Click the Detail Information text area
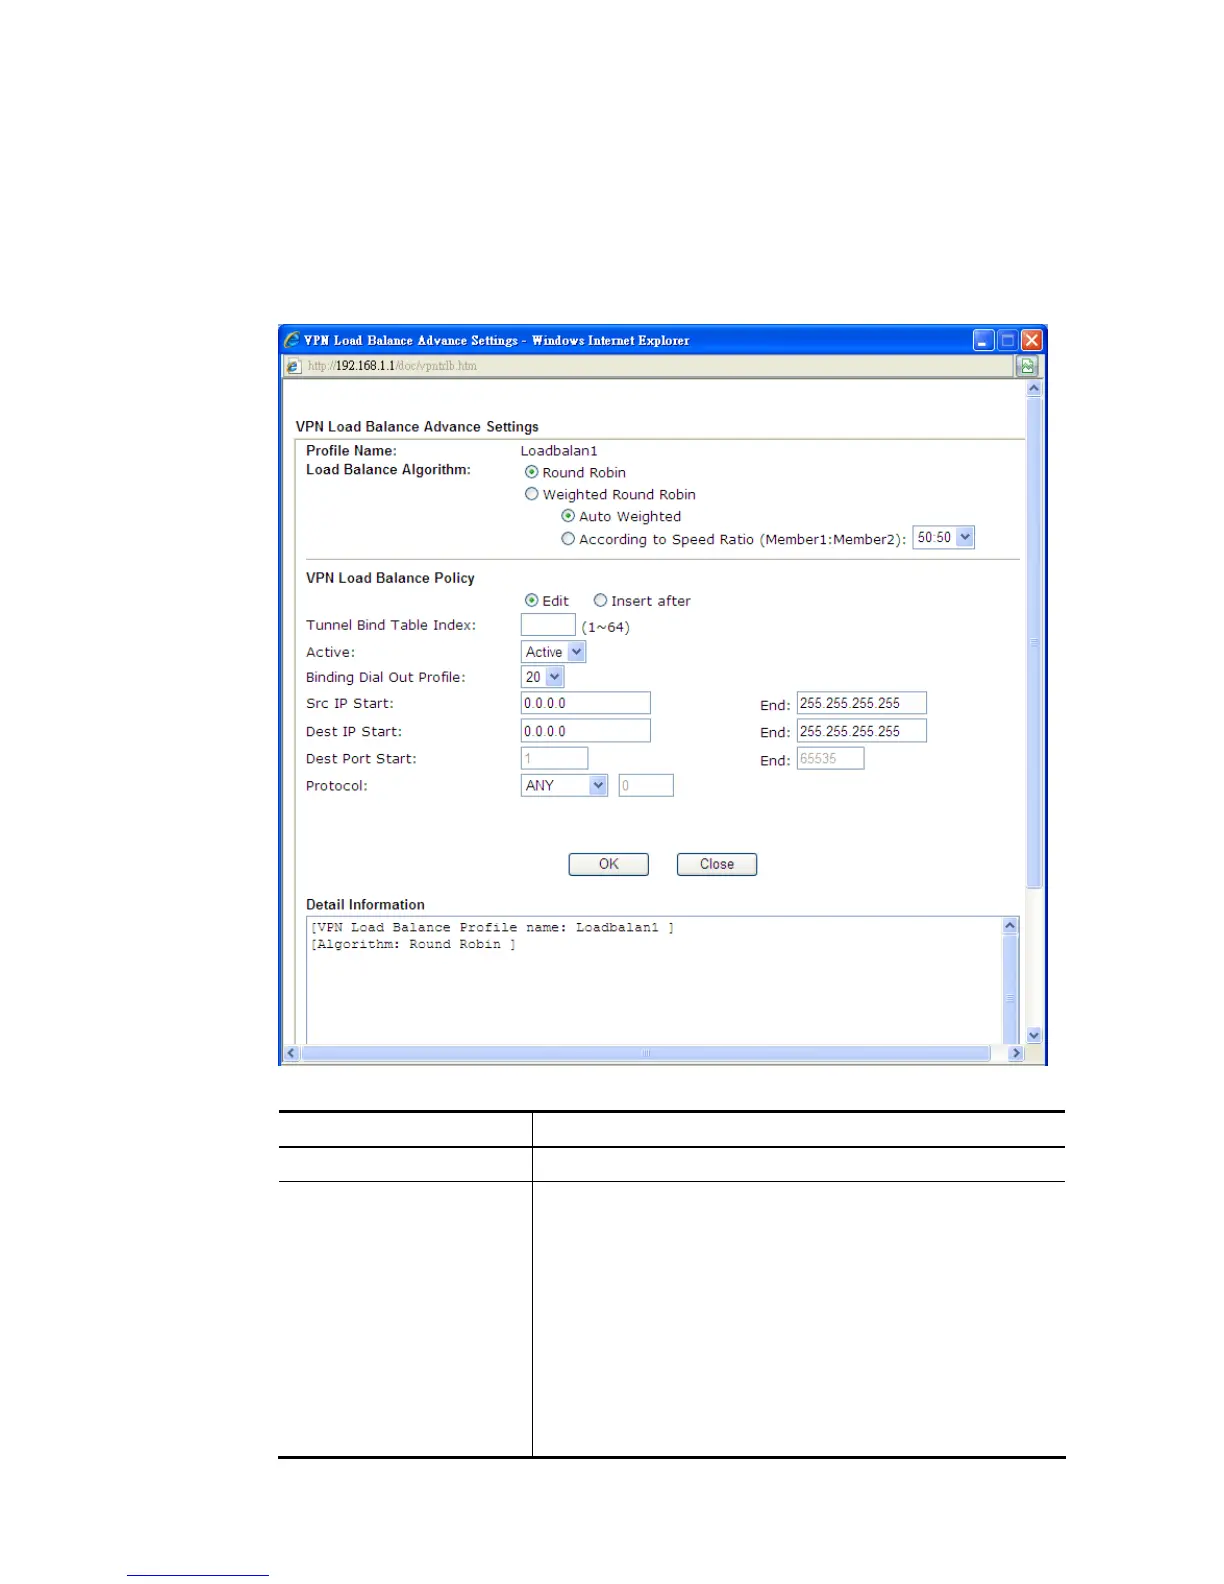Image resolution: width=1224 pixels, height=1584 pixels. (x=655, y=980)
